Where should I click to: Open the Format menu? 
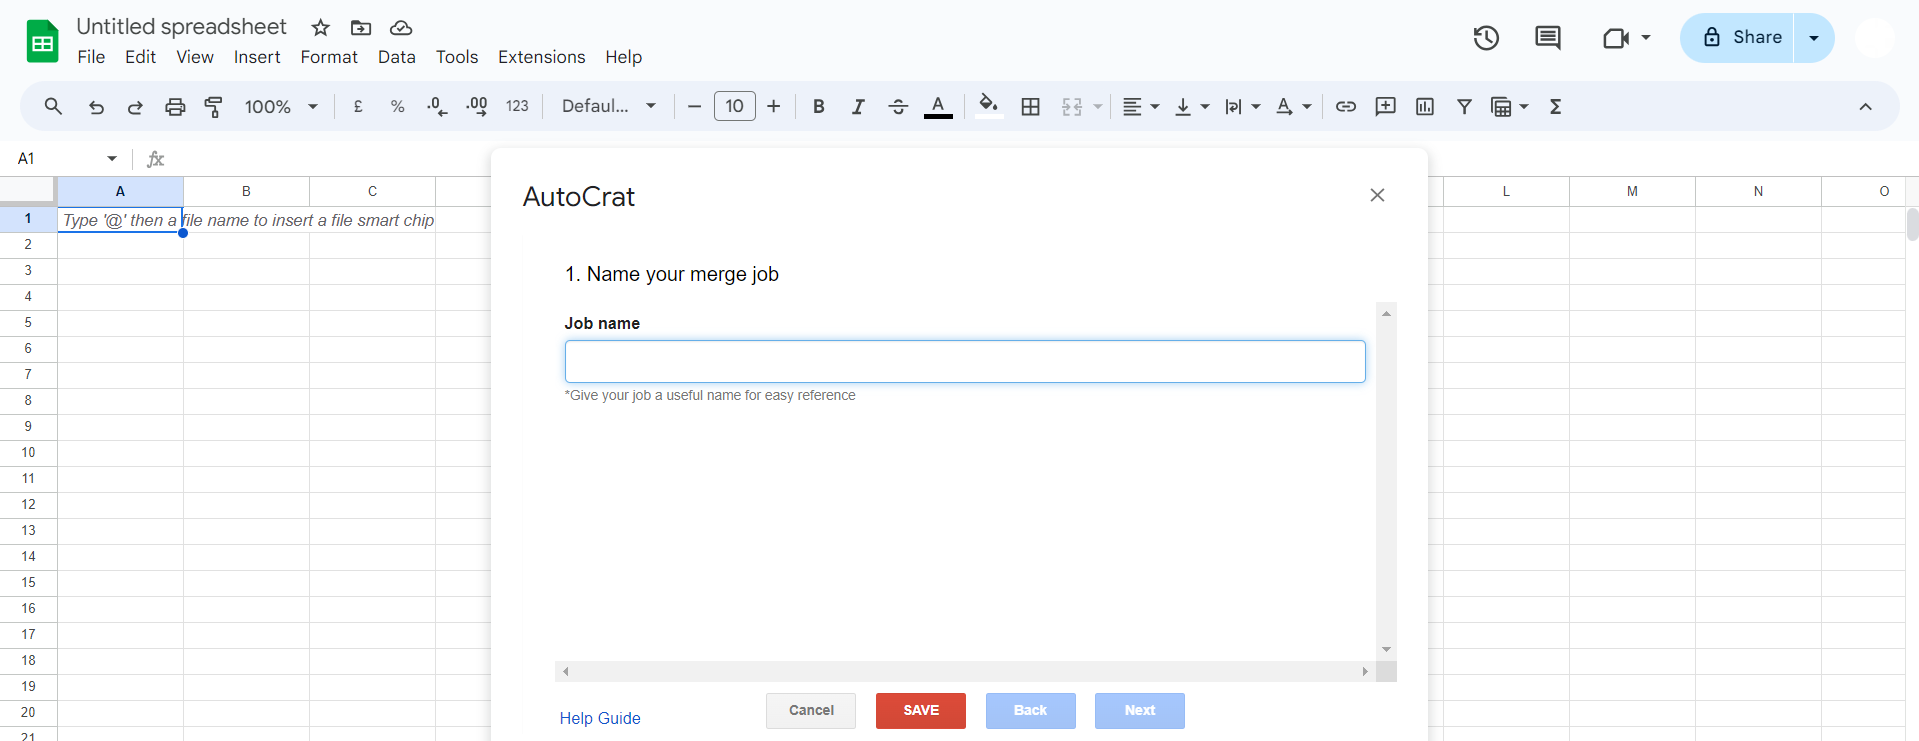pos(329,57)
